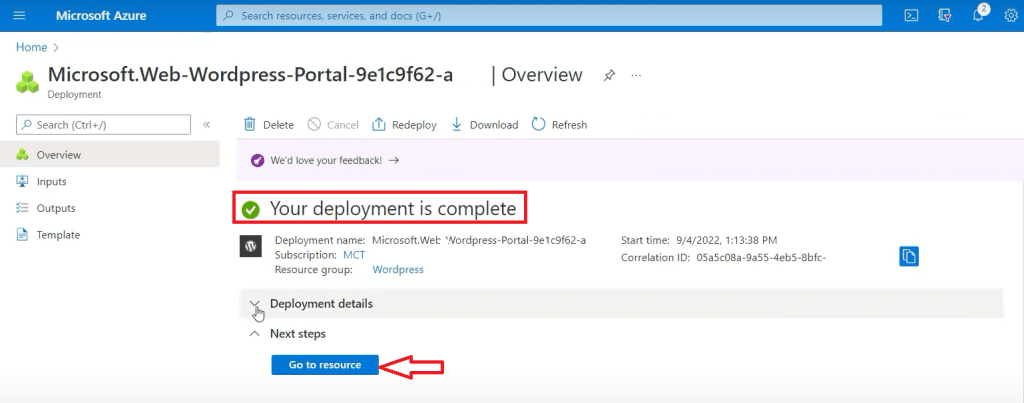Pin the deployment overview to dashboard
The height and width of the screenshot is (403, 1024).
(609, 75)
